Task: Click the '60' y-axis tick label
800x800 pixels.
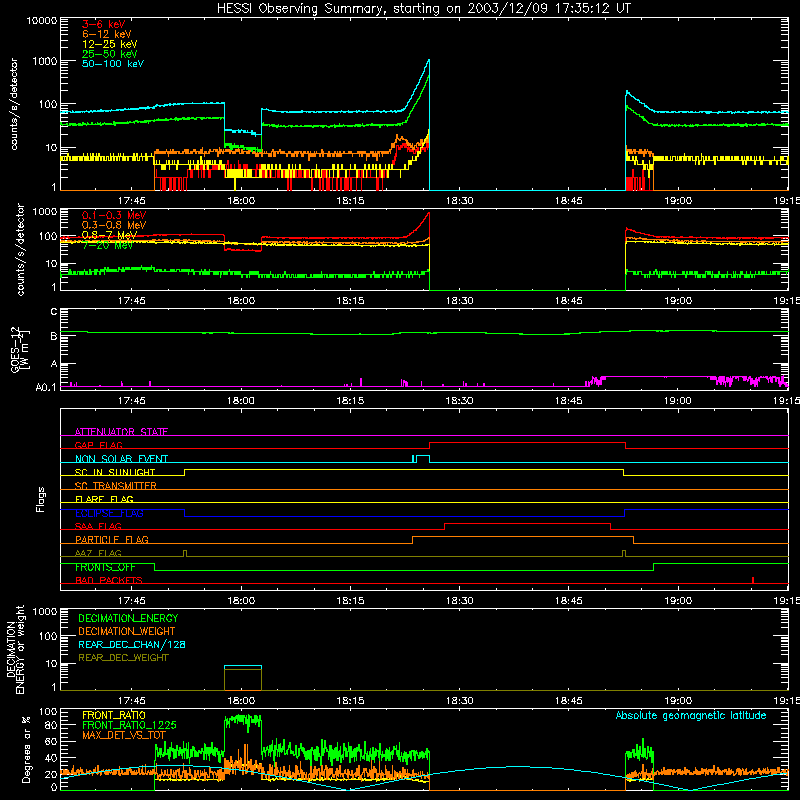Action: tap(51, 741)
